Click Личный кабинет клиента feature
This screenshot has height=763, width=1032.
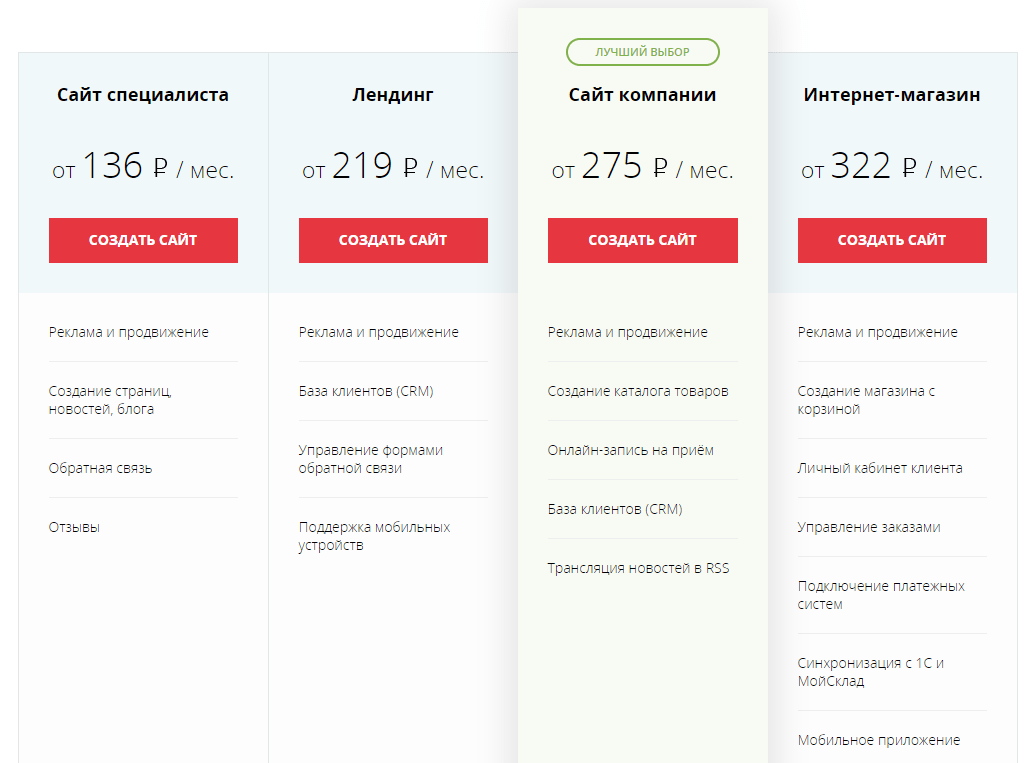[880, 468]
